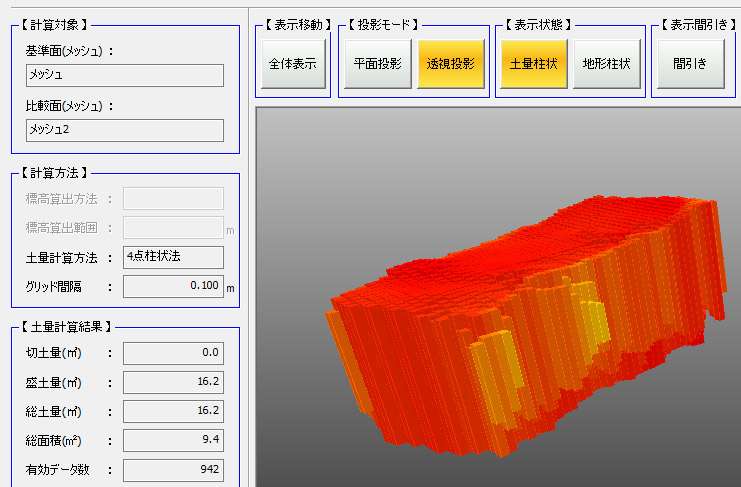Click the 全体表示 button
The height and width of the screenshot is (487, 741).
(293, 63)
